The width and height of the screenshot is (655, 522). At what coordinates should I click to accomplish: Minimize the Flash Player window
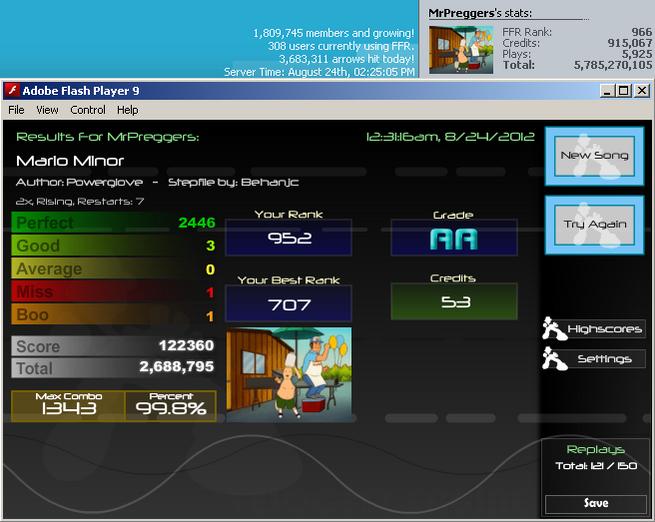607,91
